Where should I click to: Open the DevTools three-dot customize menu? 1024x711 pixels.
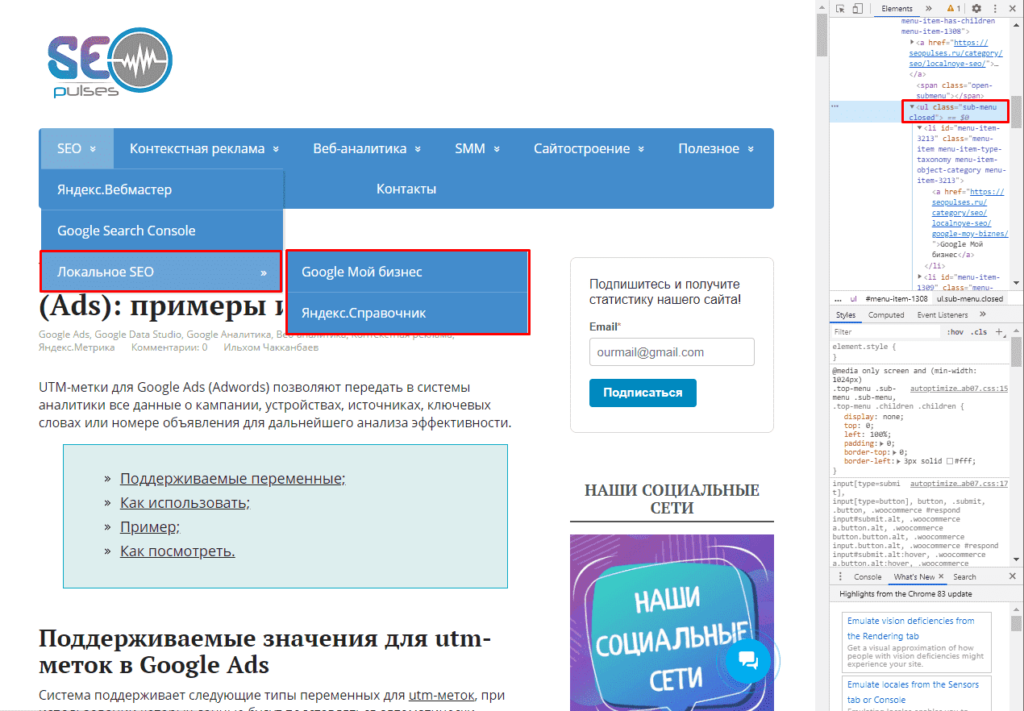(995, 8)
